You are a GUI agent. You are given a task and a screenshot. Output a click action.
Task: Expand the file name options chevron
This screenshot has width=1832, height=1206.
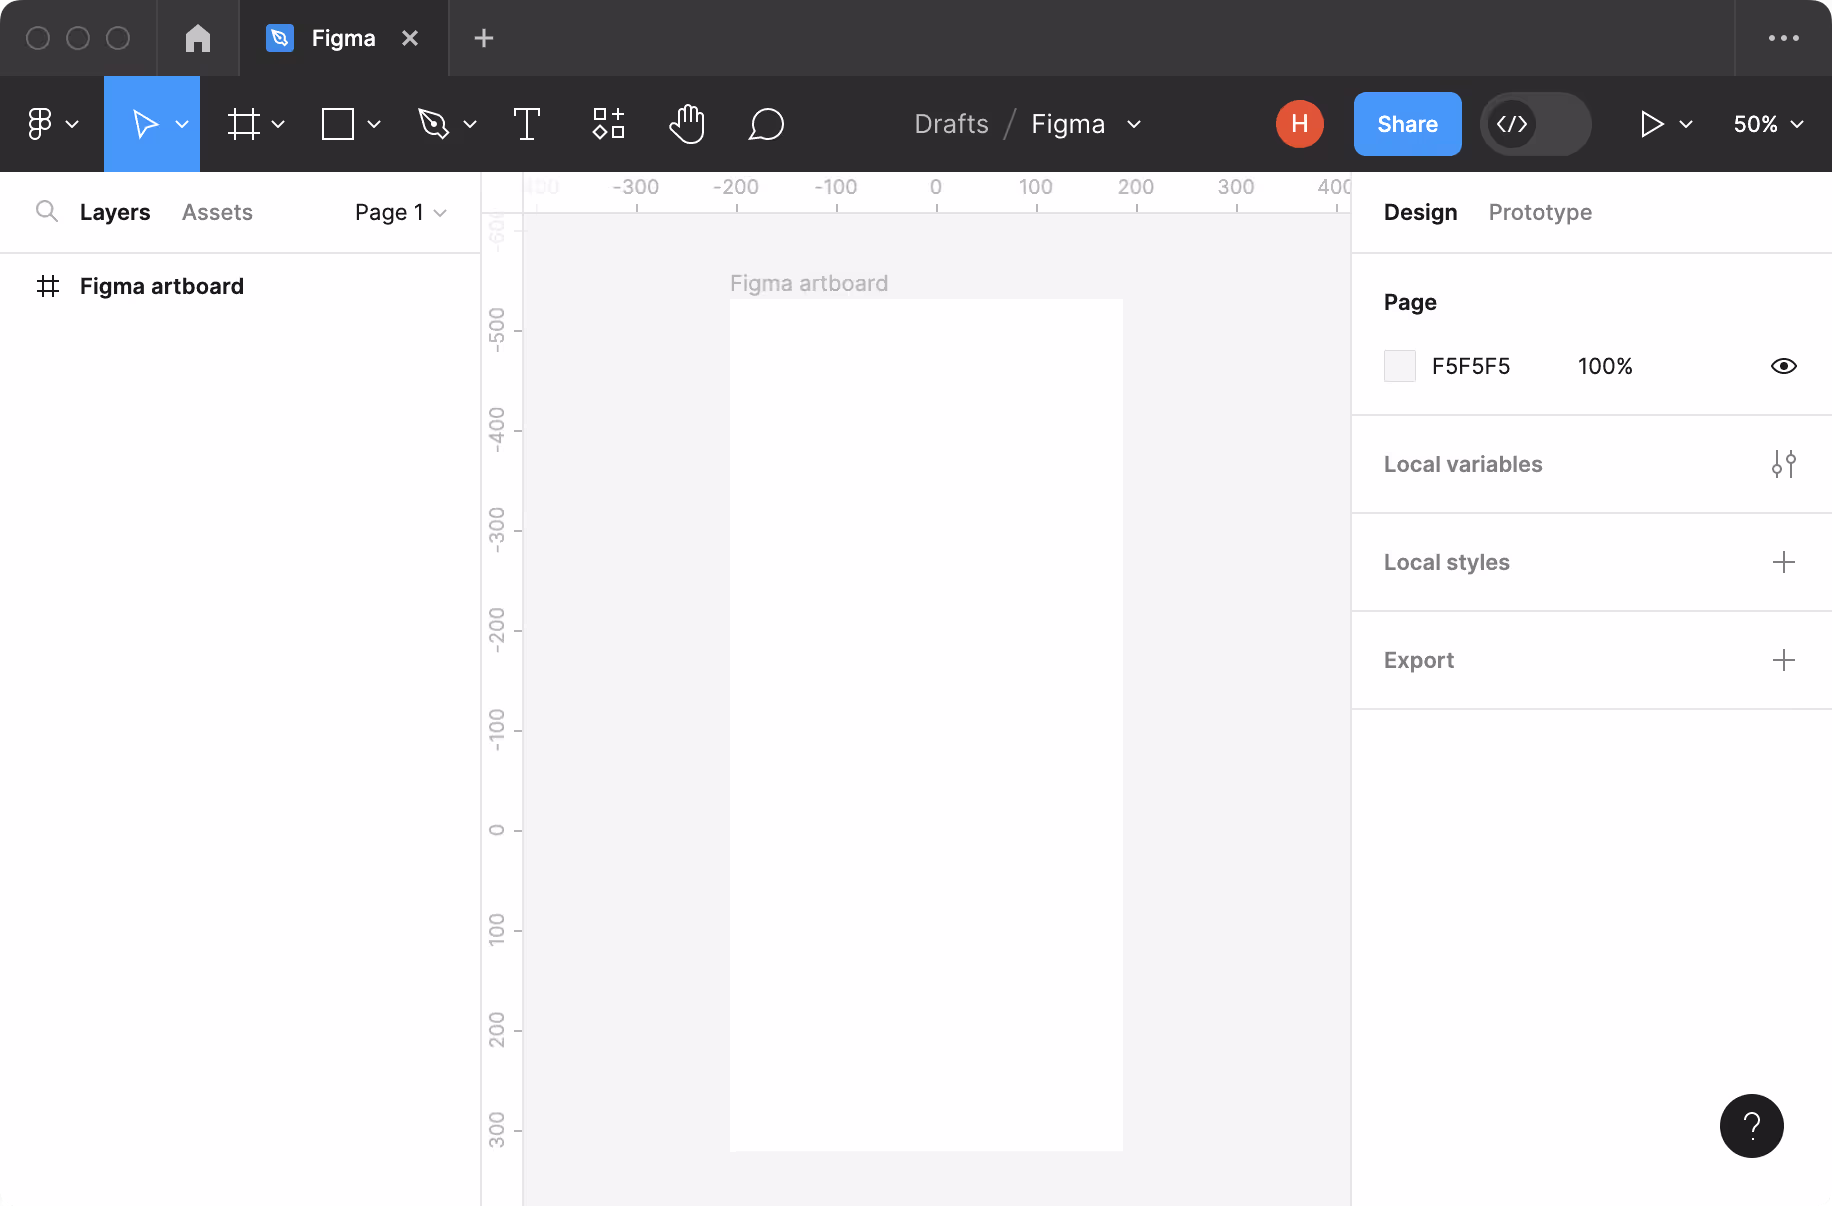(1134, 125)
